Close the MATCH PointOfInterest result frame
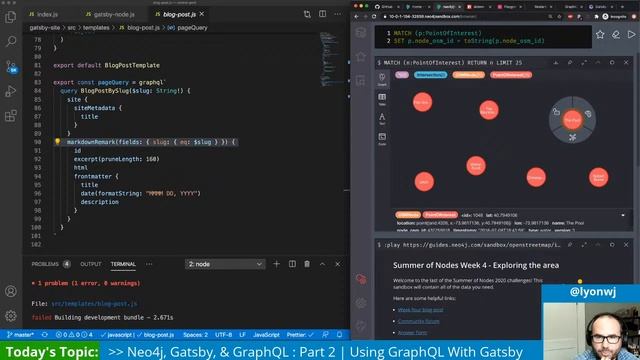The image size is (640, 360). (x=626, y=62)
